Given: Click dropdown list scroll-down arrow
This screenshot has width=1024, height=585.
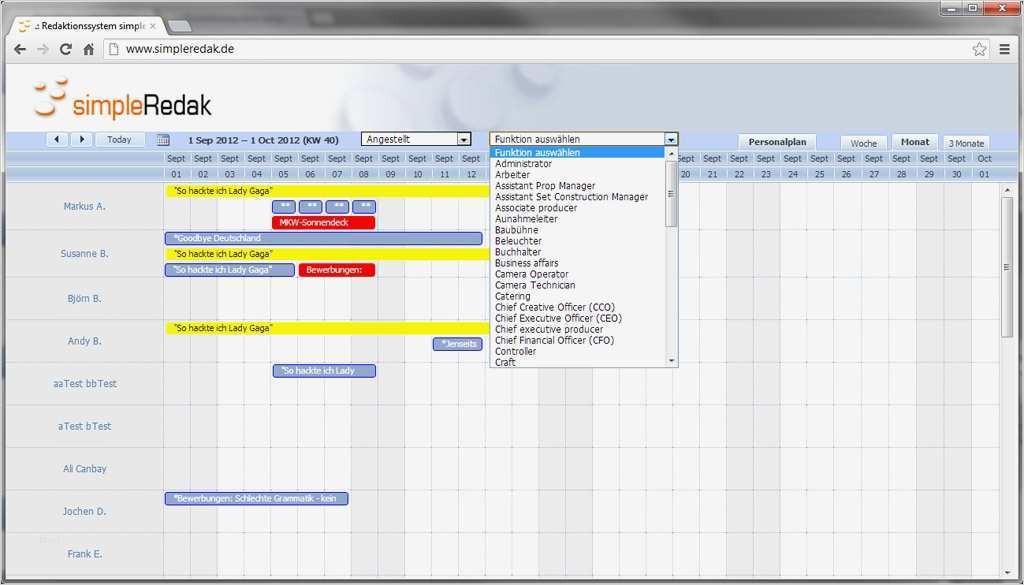Looking at the screenshot, I should (x=671, y=361).
